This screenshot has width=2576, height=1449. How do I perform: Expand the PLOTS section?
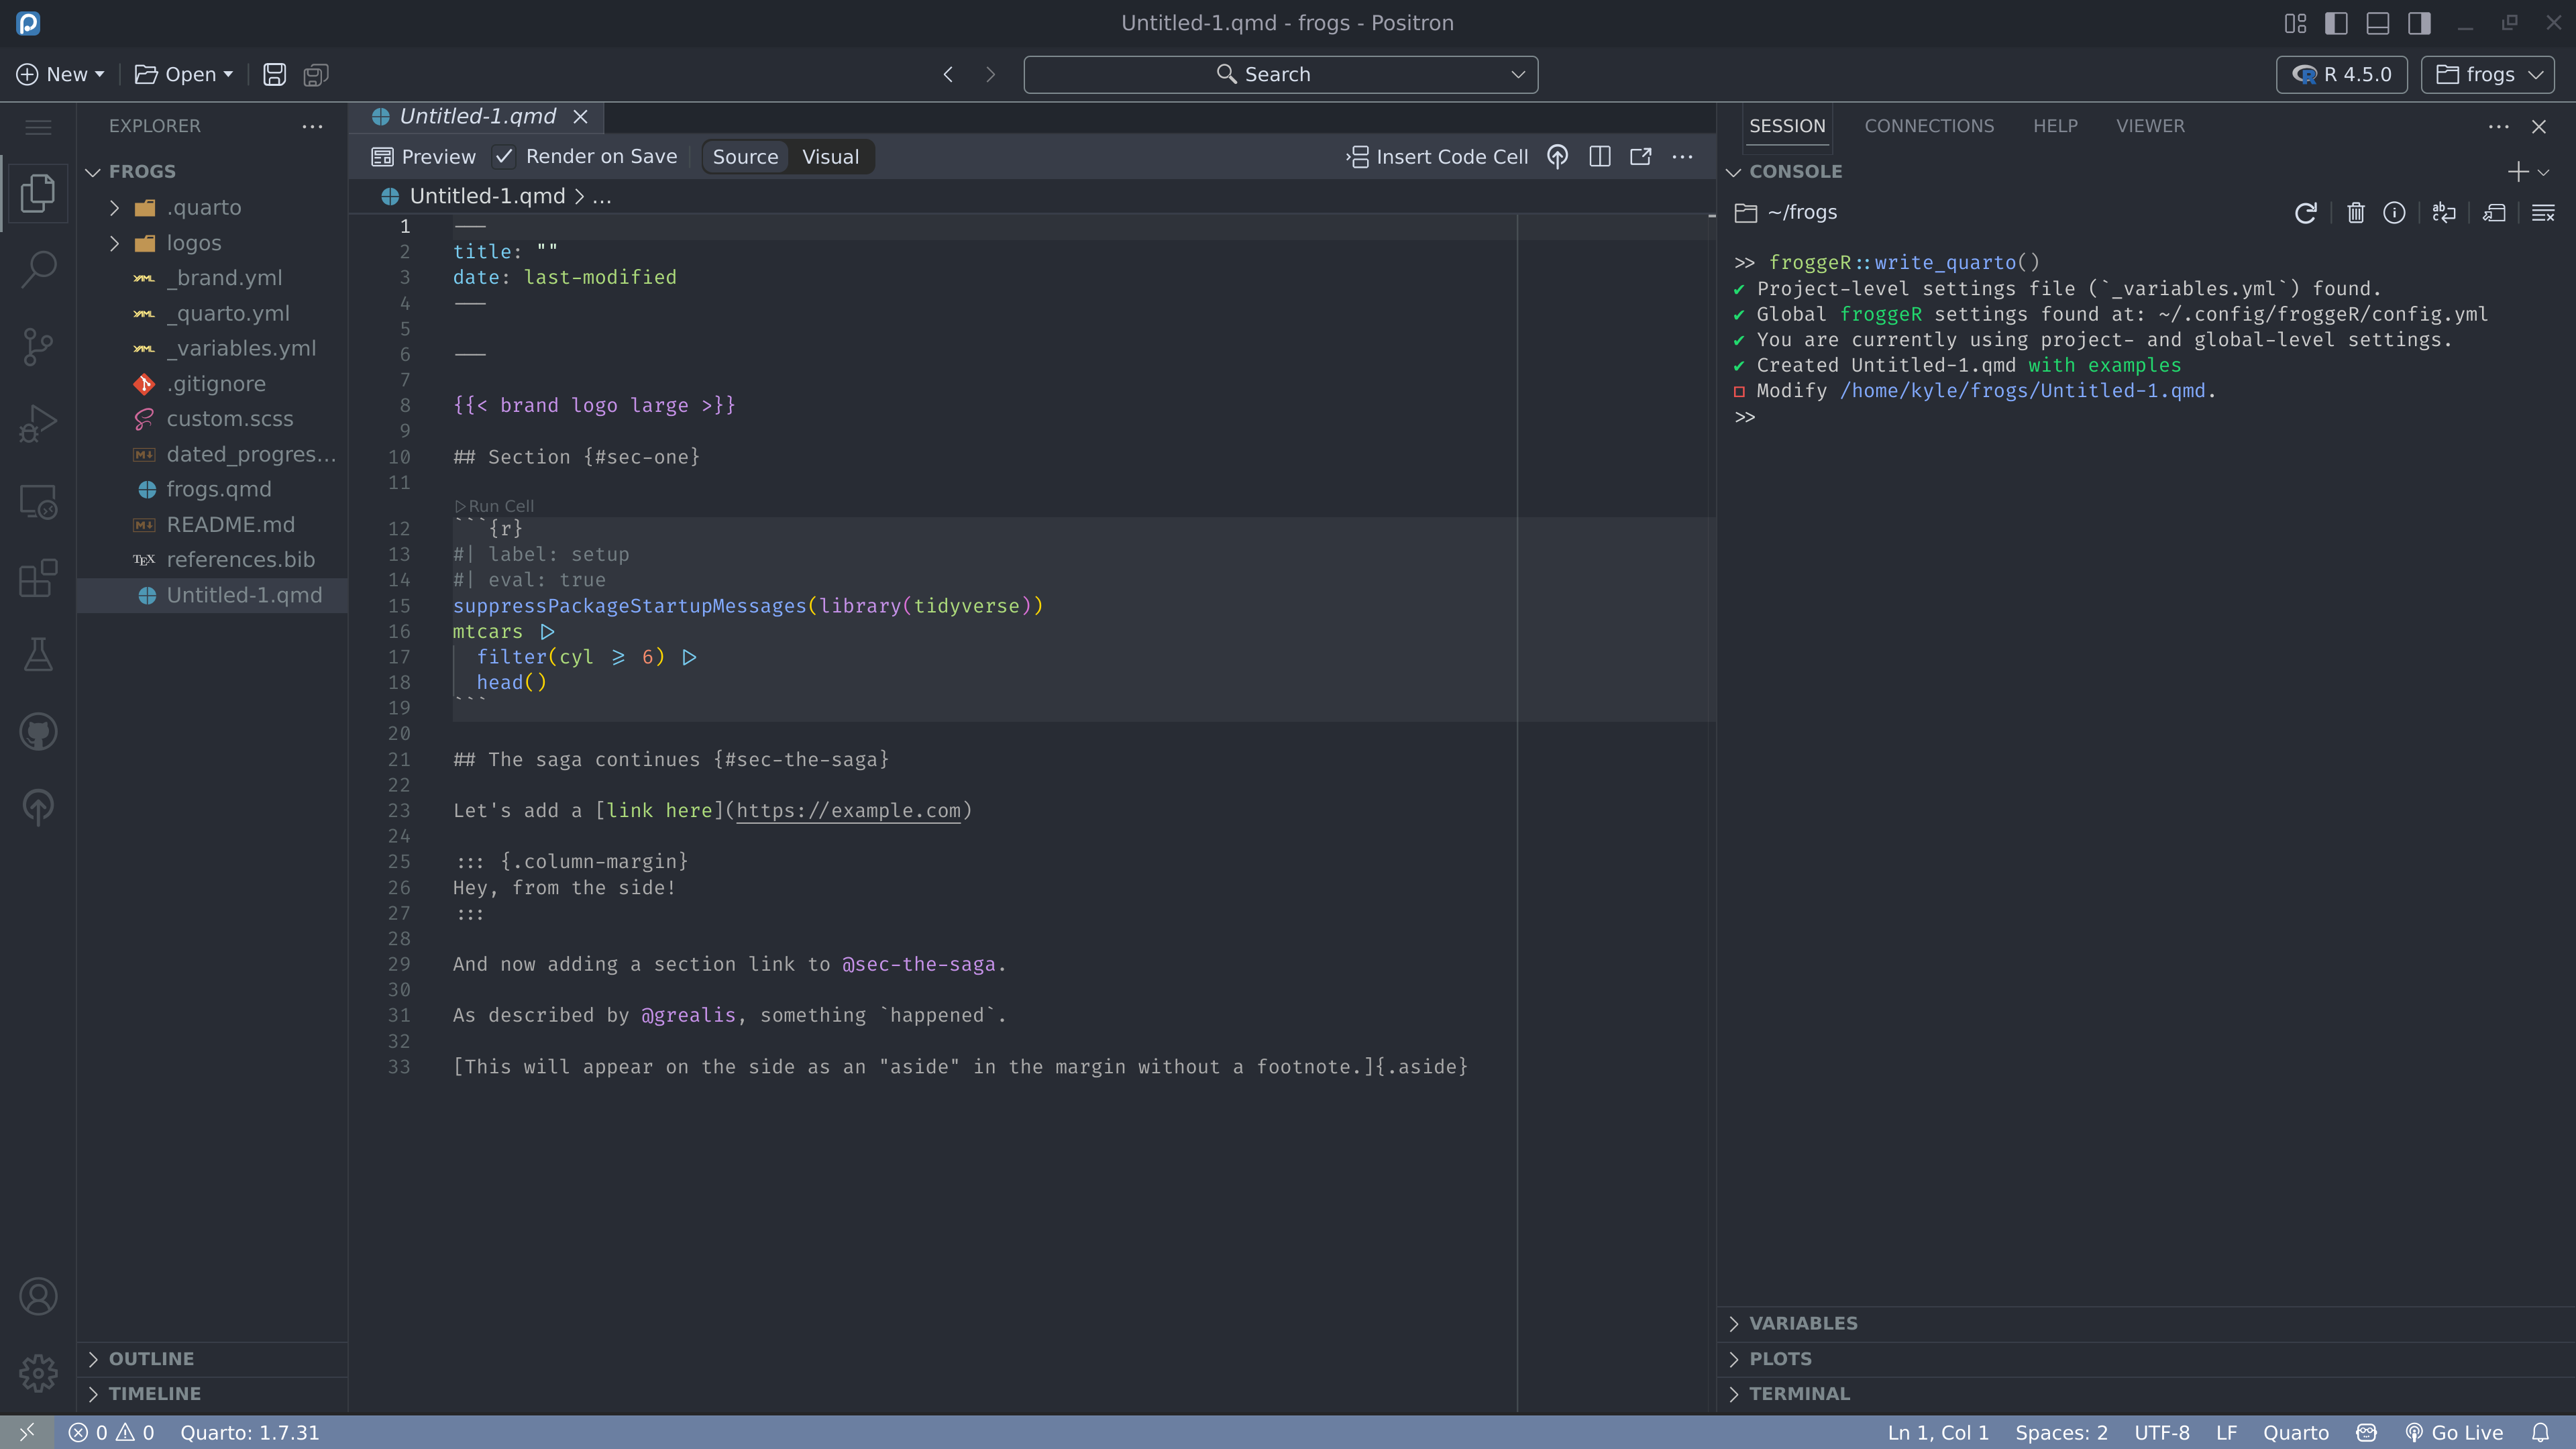coord(2146,1359)
